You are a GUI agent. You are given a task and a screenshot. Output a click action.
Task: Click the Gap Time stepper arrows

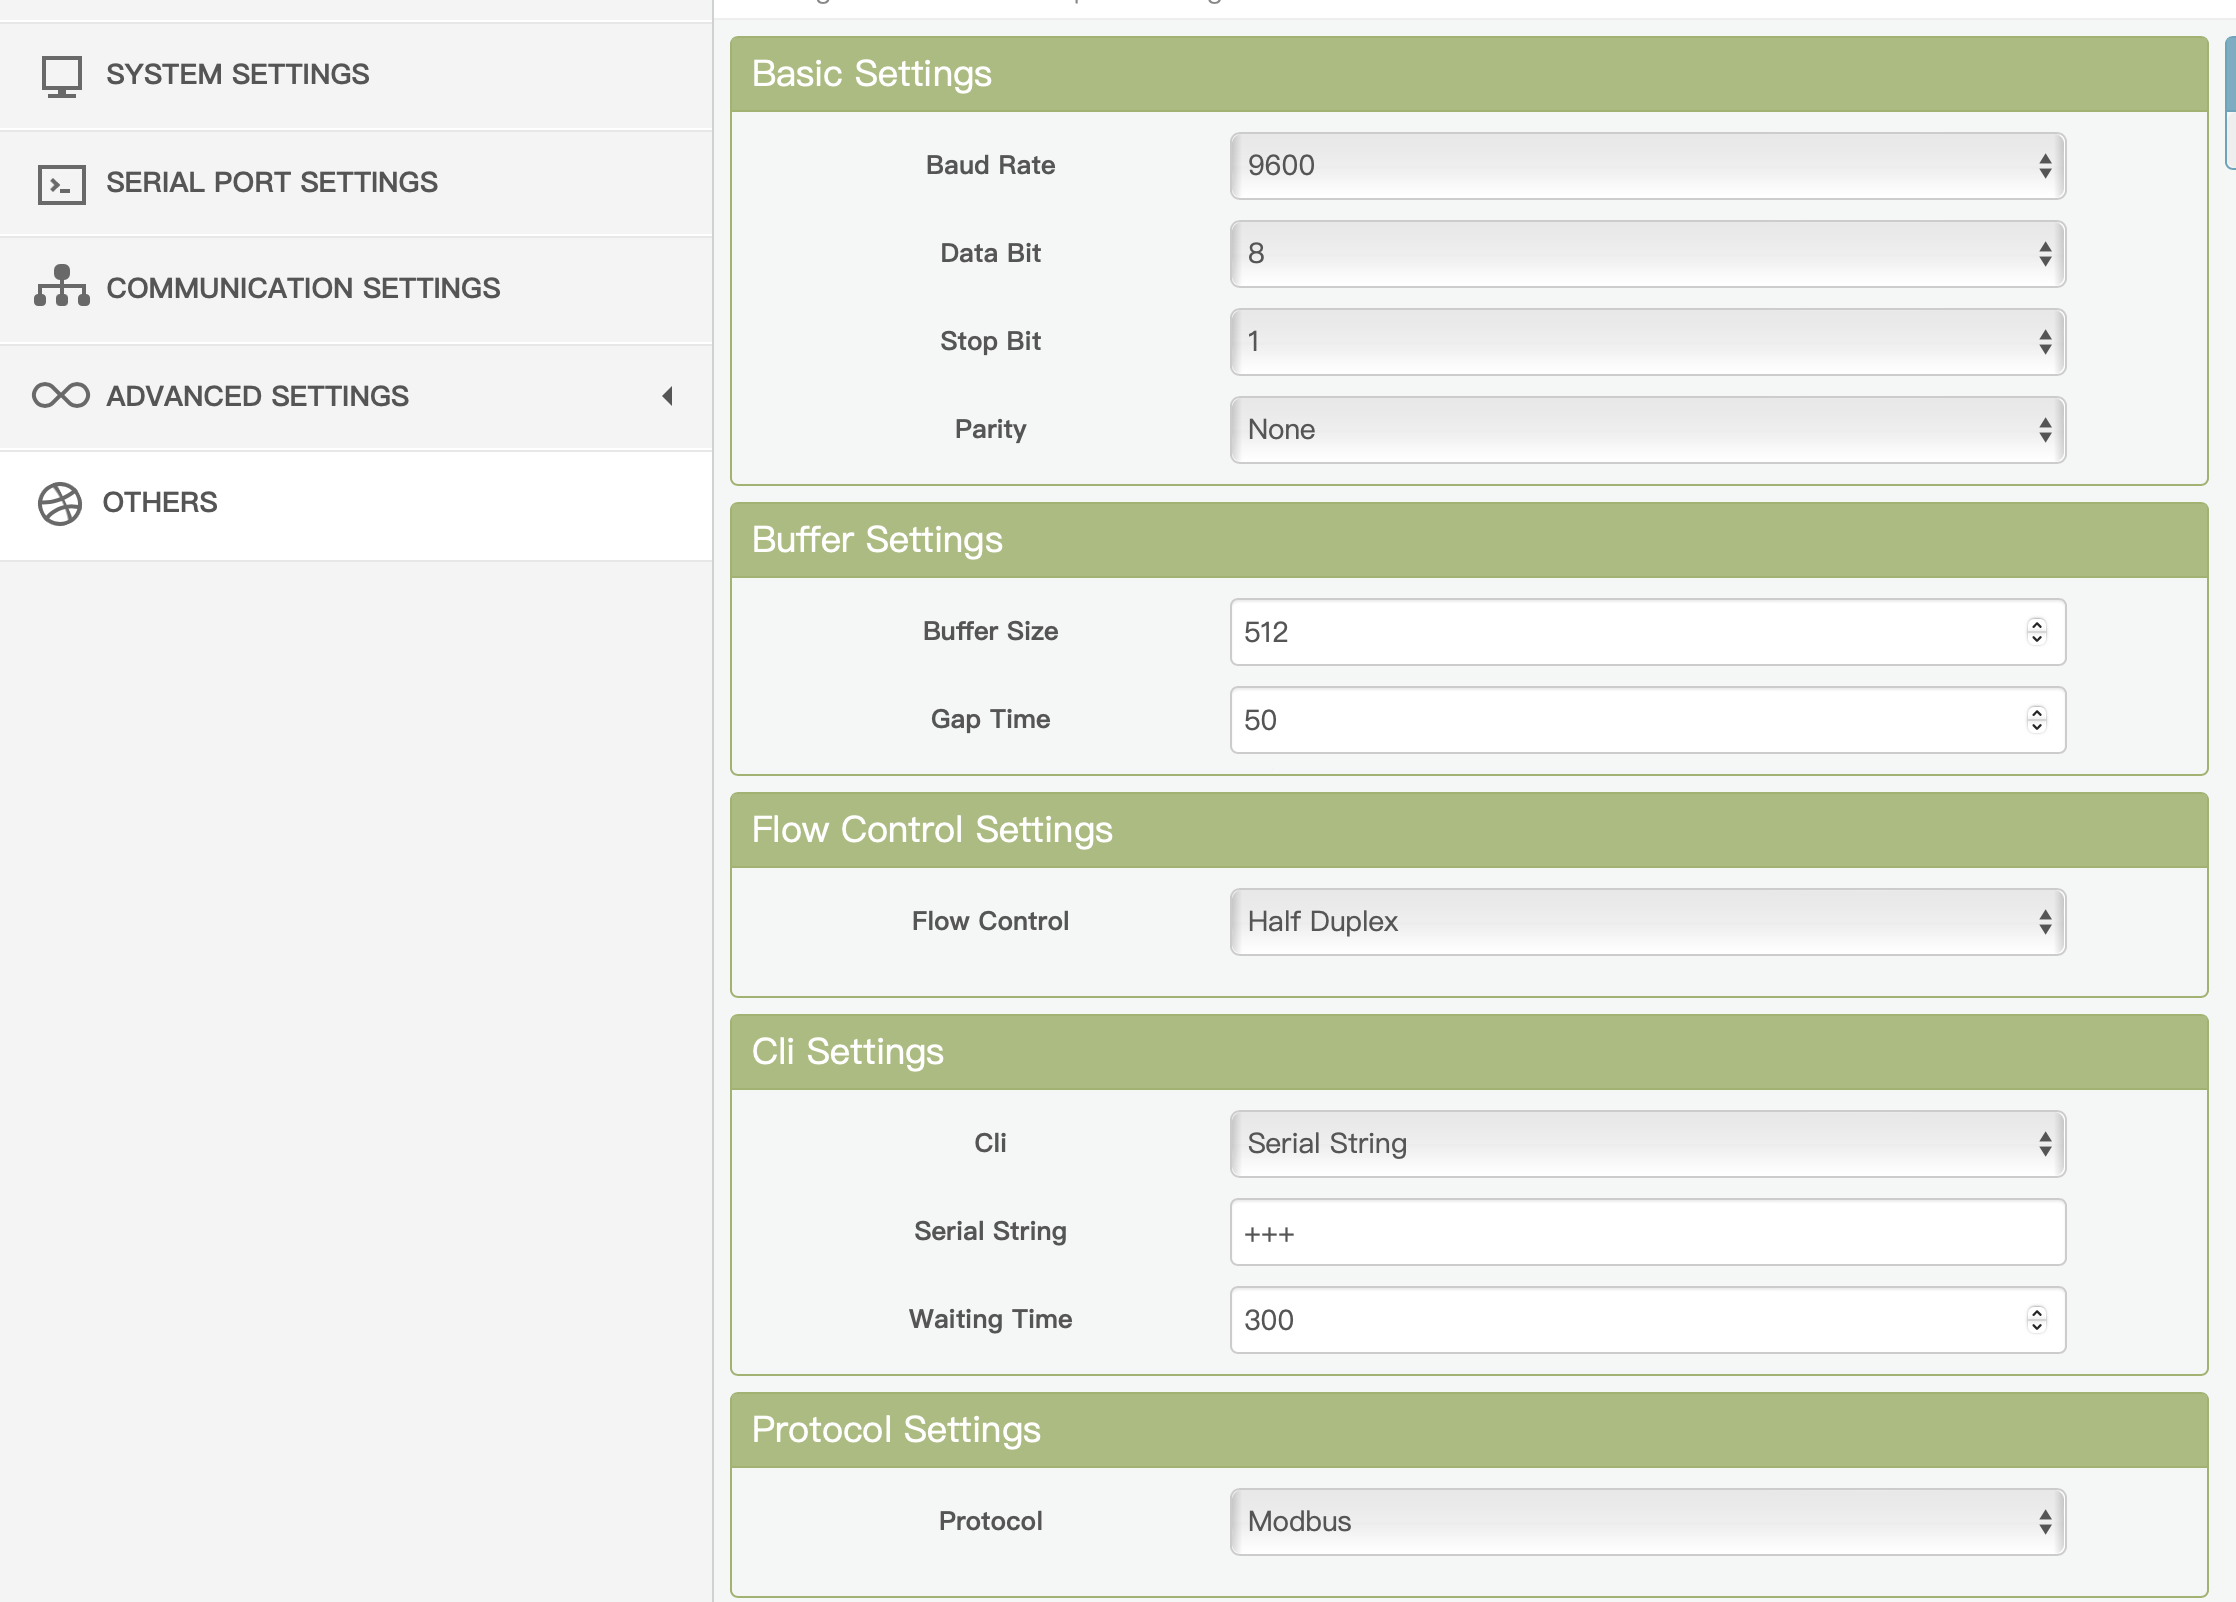tap(2036, 720)
